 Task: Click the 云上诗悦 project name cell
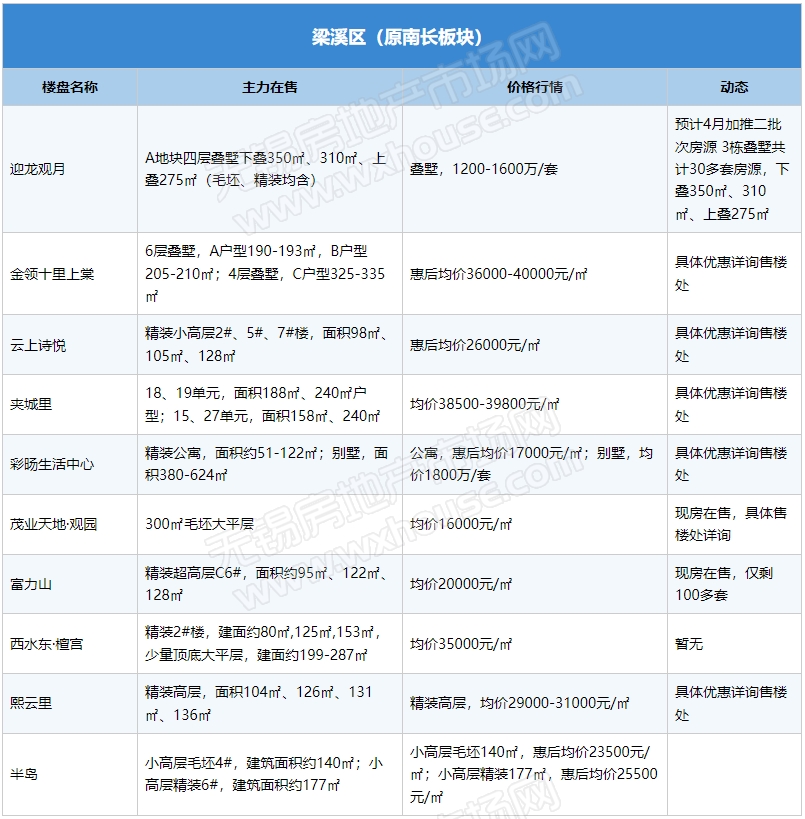click(70, 345)
